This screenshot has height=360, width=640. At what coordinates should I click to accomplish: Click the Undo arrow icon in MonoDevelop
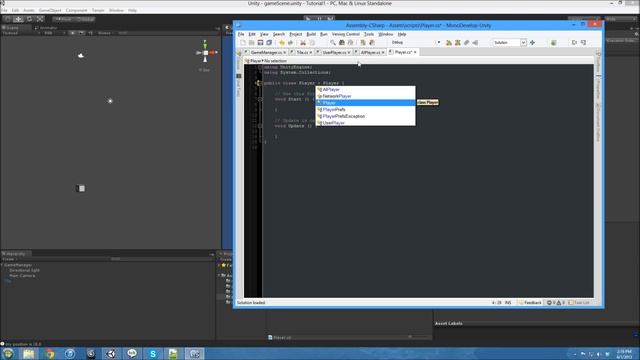[282, 42]
